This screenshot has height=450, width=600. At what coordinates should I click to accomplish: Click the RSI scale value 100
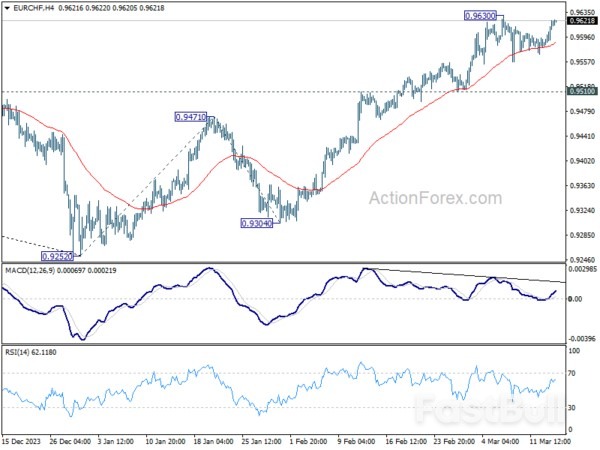pos(574,351)
